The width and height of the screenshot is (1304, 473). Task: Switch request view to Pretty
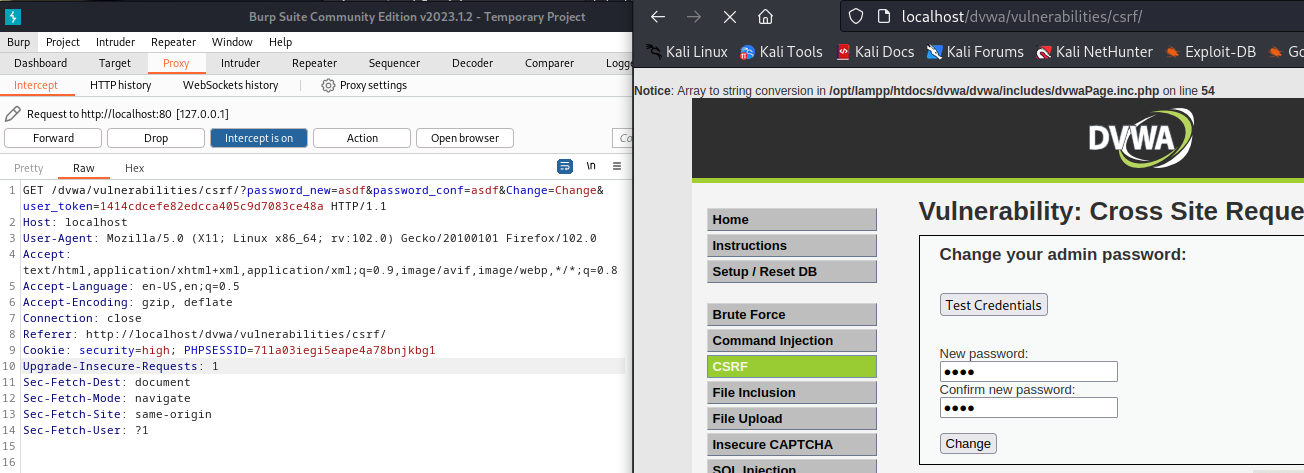[x=29, y=168]
